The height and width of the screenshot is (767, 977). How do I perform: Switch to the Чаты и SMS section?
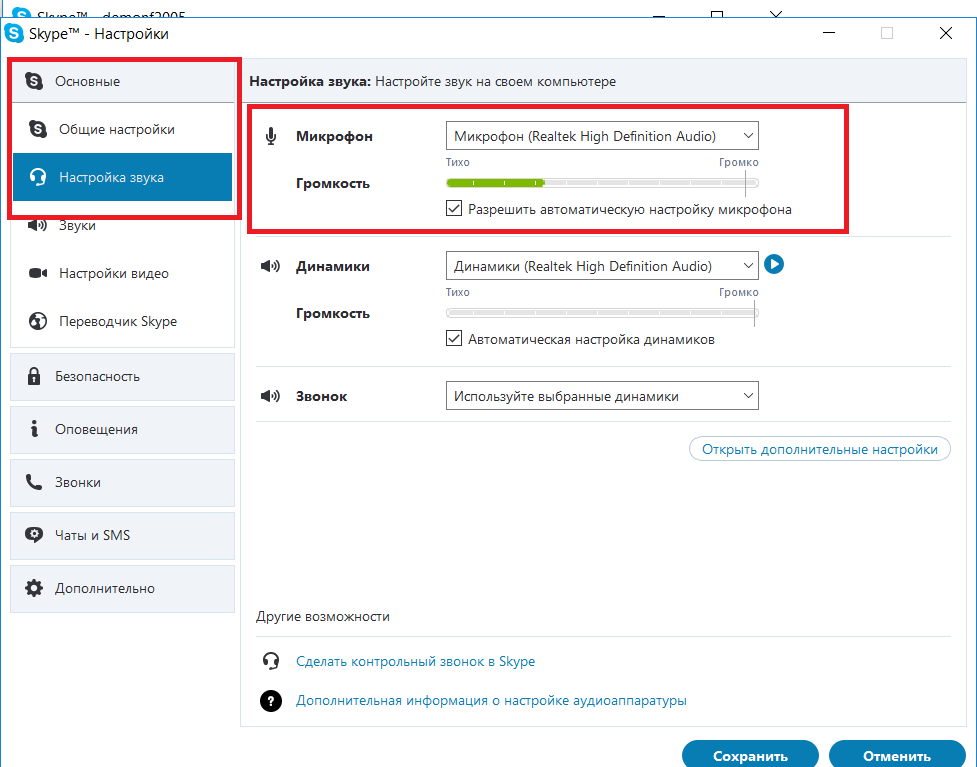click(x=122, y=536)
